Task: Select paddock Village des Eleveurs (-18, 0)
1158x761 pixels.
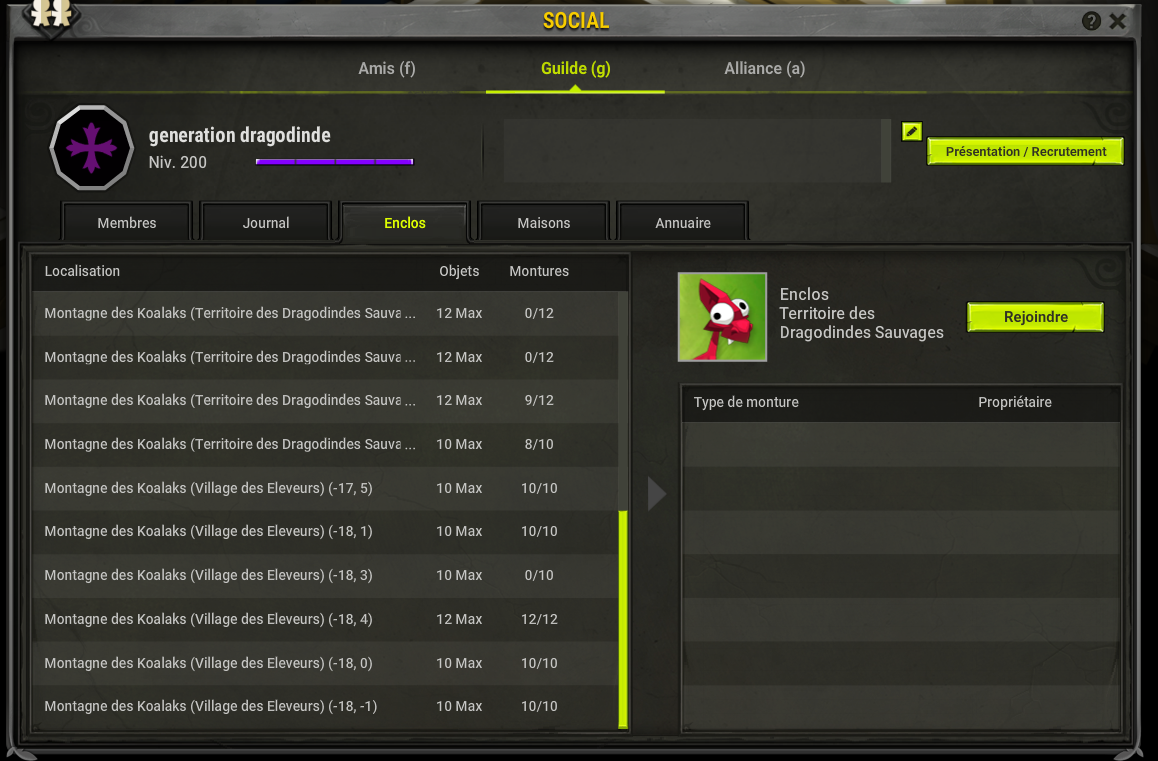Action: [325, 663]
